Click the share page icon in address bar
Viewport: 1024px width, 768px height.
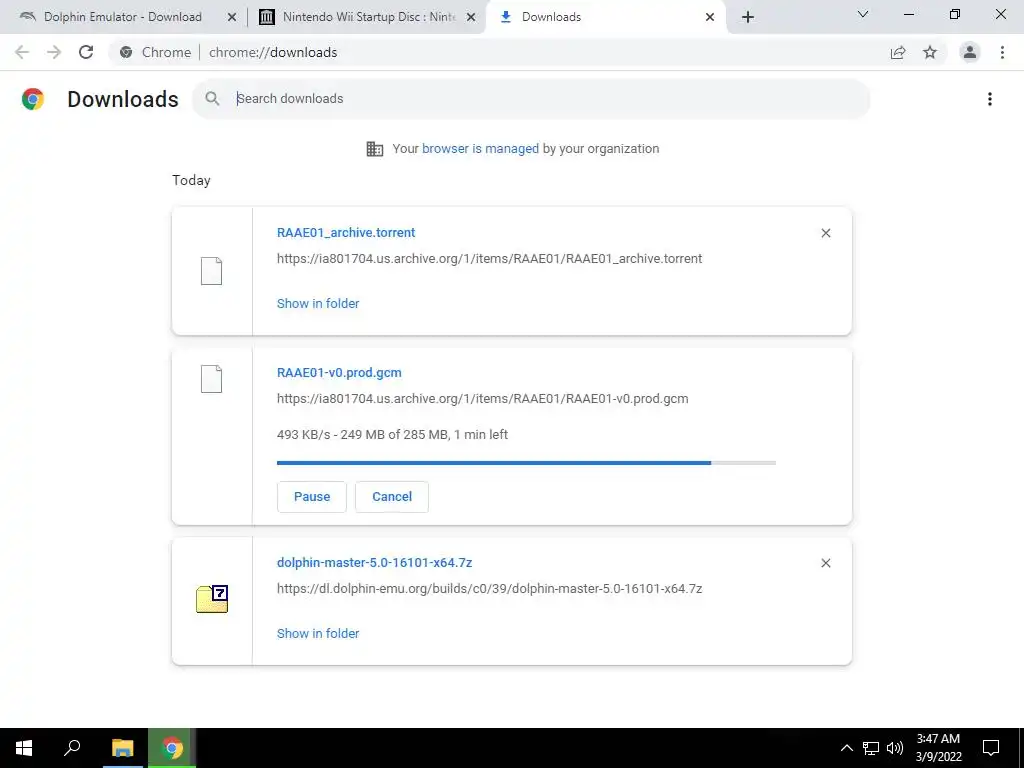pyautogui.click(x=898, y=53)
